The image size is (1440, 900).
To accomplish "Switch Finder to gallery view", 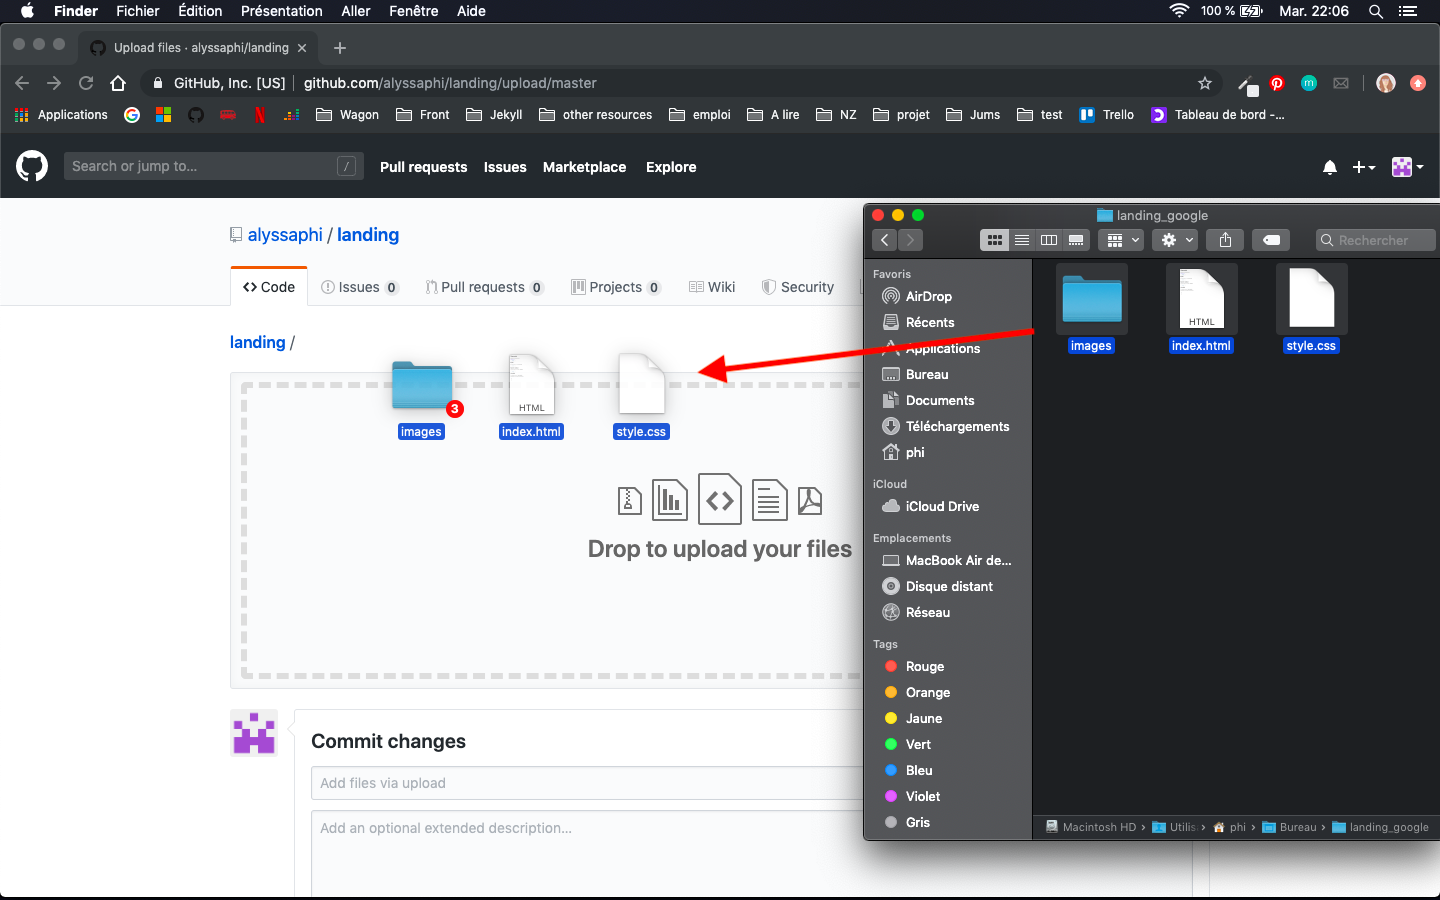I will click(x=1076, y=240).
